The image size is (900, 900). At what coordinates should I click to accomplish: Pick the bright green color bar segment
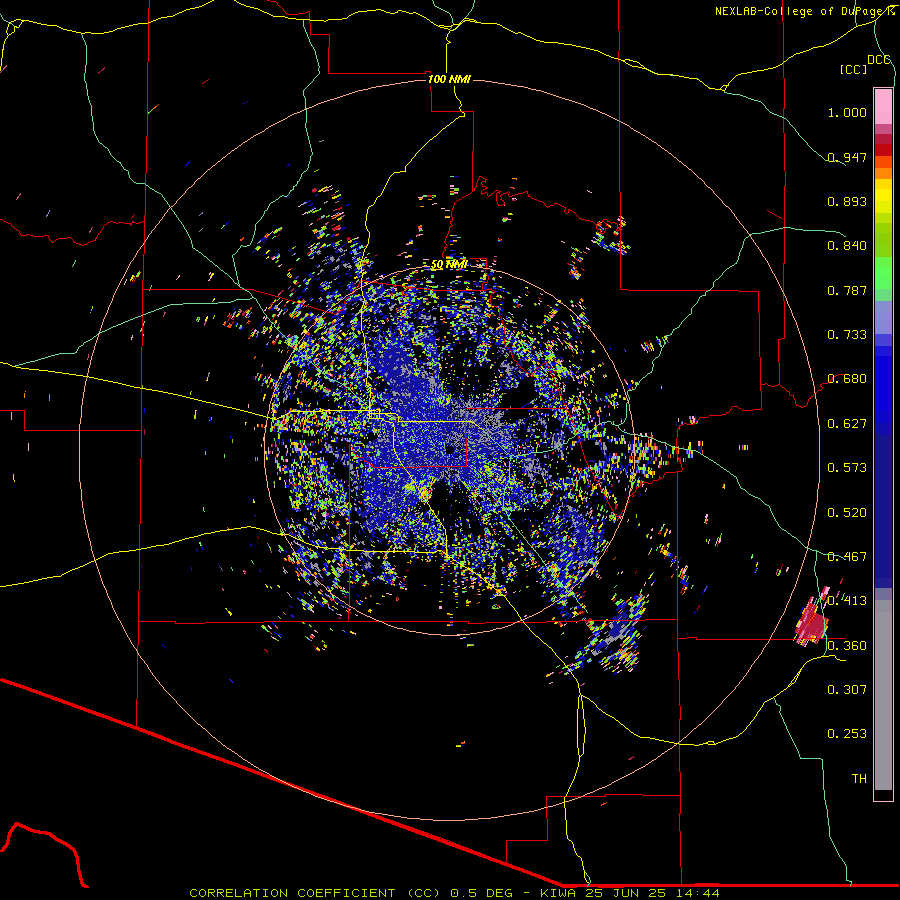tap(883, 273)
